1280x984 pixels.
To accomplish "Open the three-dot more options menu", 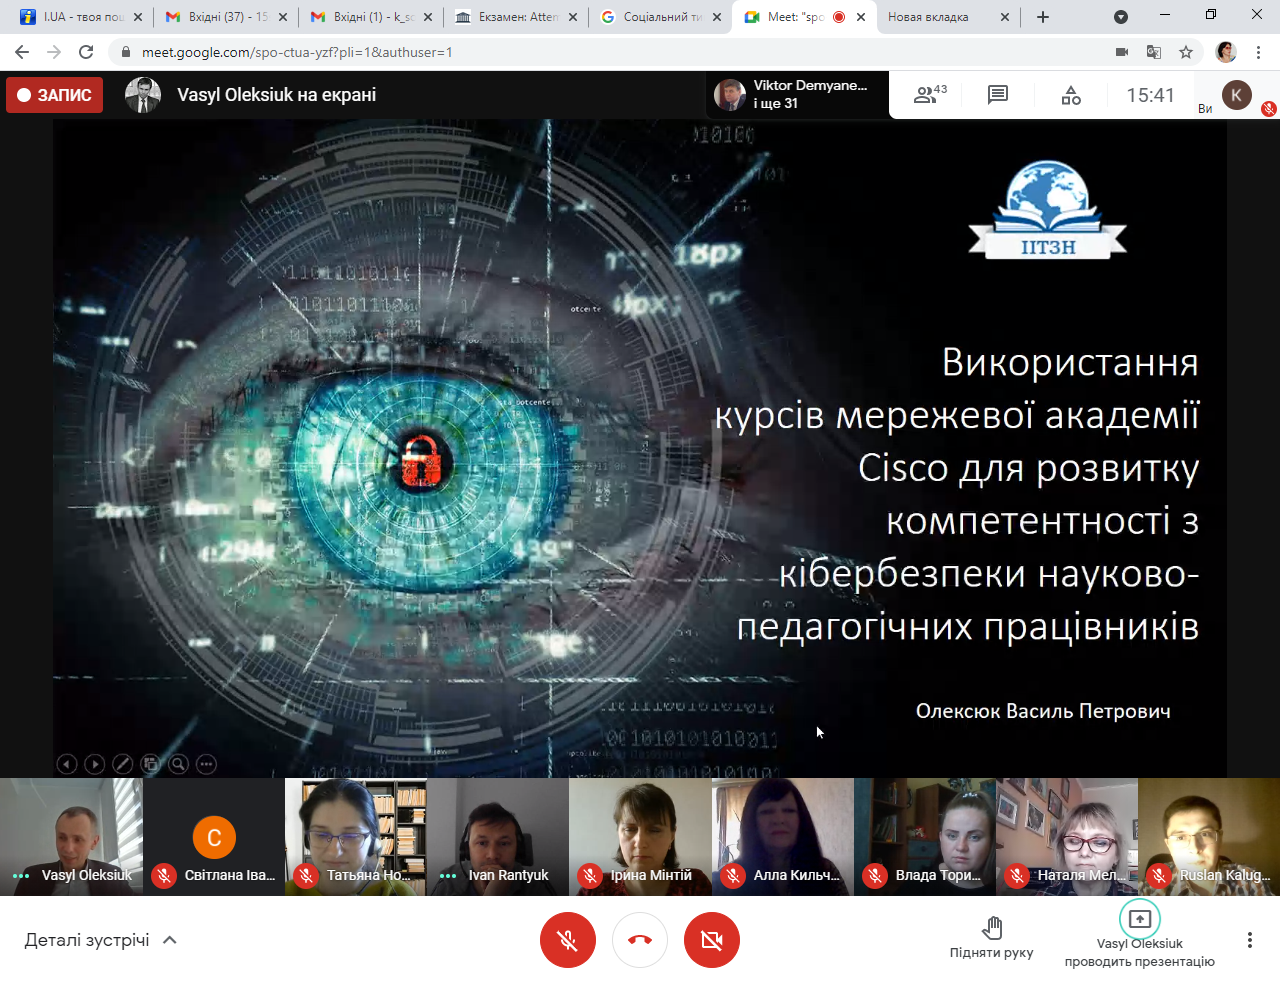I will pyautogui.click(x=1249, y=940).
